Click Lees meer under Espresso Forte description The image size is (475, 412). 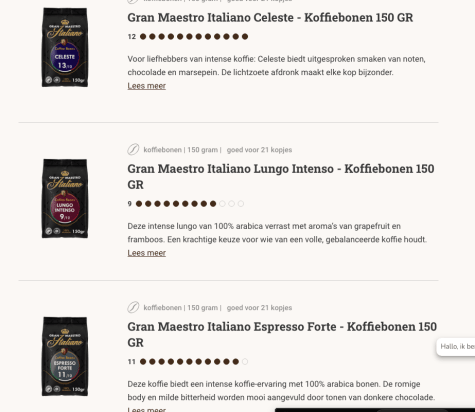tap(147, 409)
